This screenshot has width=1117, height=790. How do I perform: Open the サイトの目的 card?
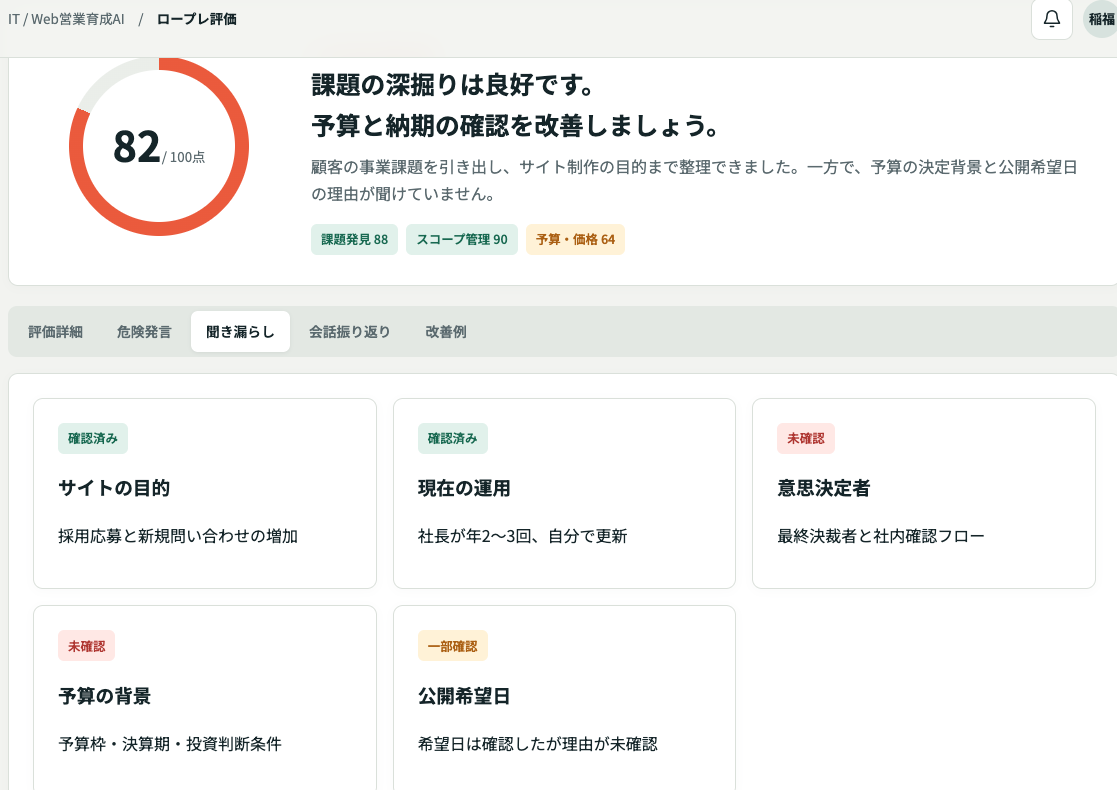point(205,493)
